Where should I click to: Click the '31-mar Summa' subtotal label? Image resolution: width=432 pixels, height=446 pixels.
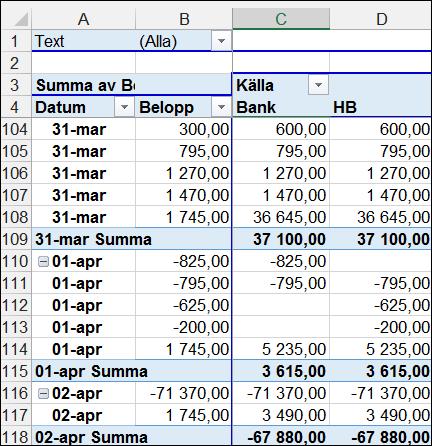coord(93,239)
